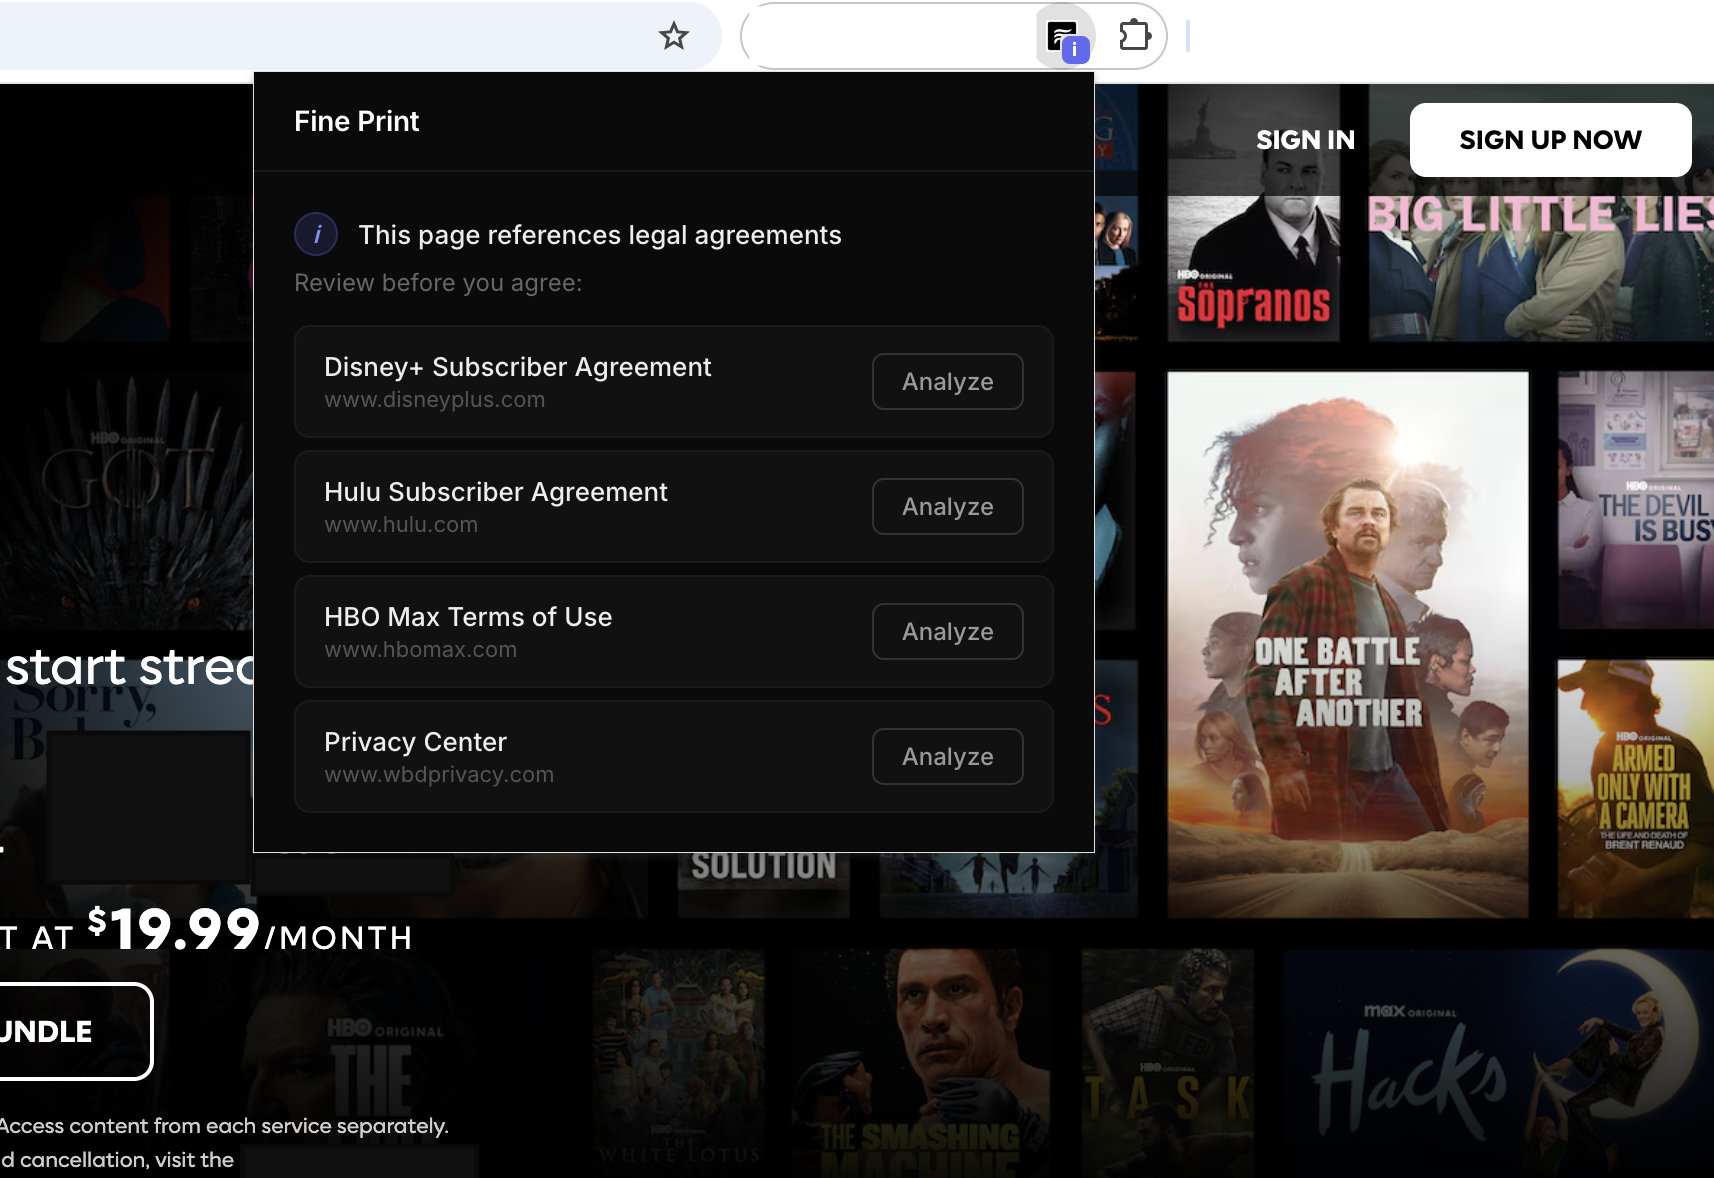Select the www.disneyplus.com URL text

tap(434, 400)
